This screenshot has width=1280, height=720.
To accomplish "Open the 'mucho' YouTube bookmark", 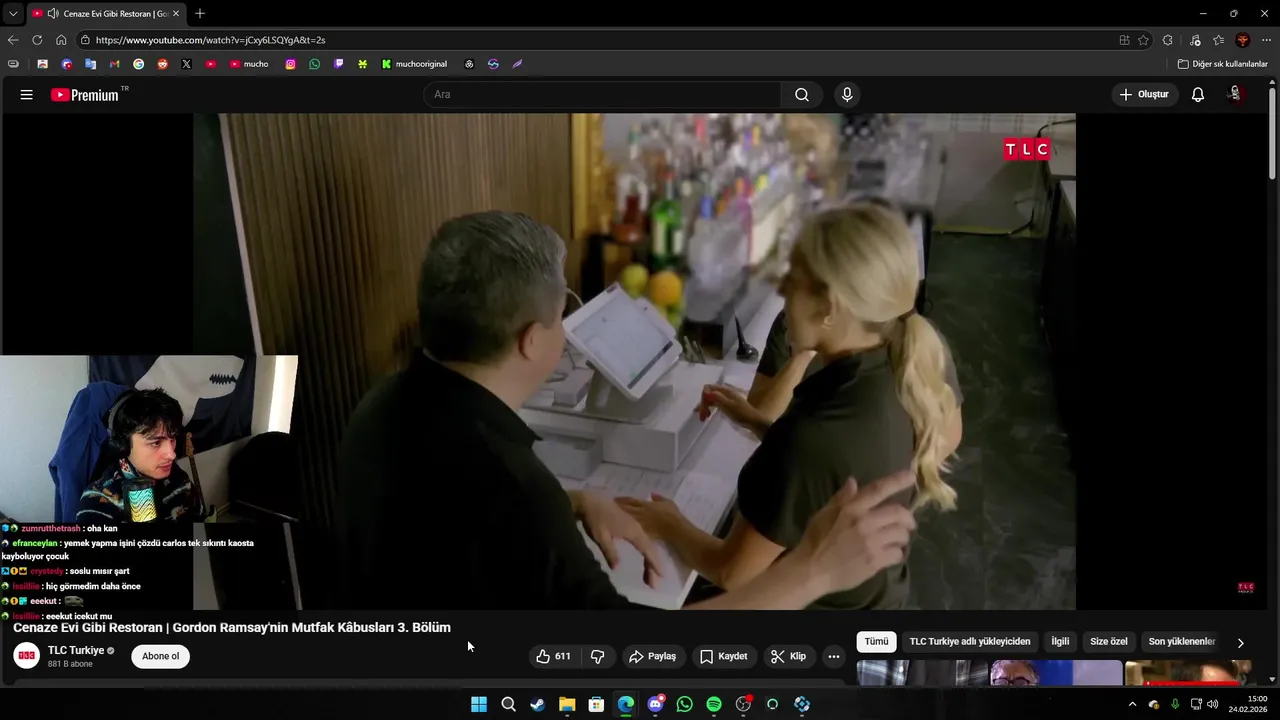I will pos(250,64).
